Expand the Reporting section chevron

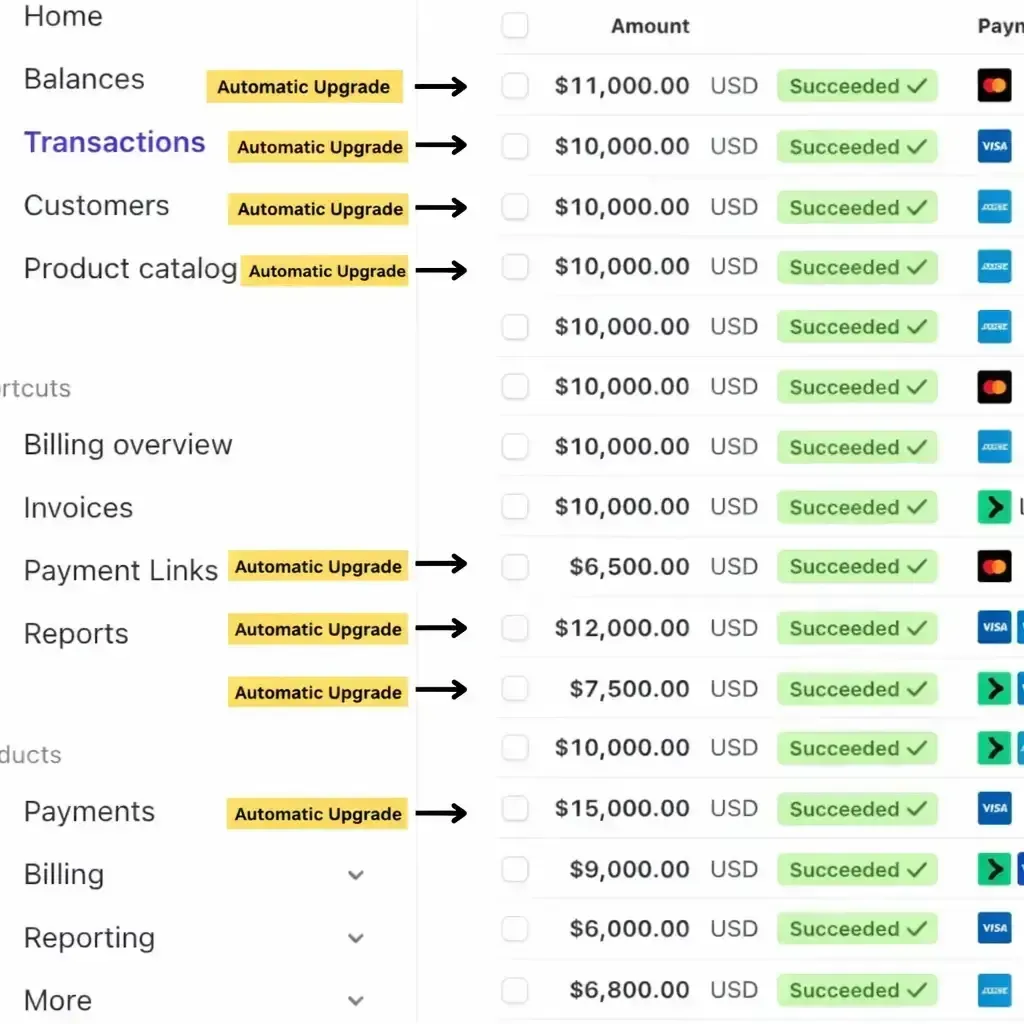[x=355, y=939]
